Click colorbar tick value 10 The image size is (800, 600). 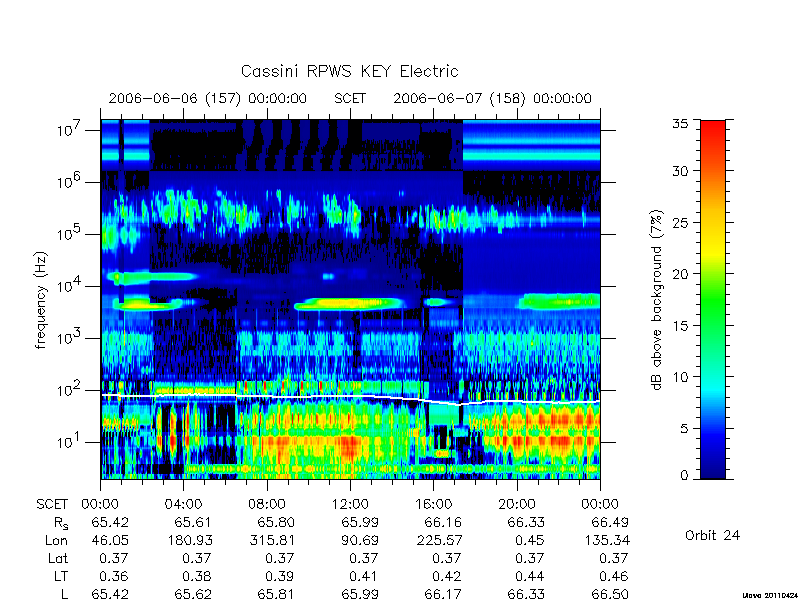tap(680, 377)
